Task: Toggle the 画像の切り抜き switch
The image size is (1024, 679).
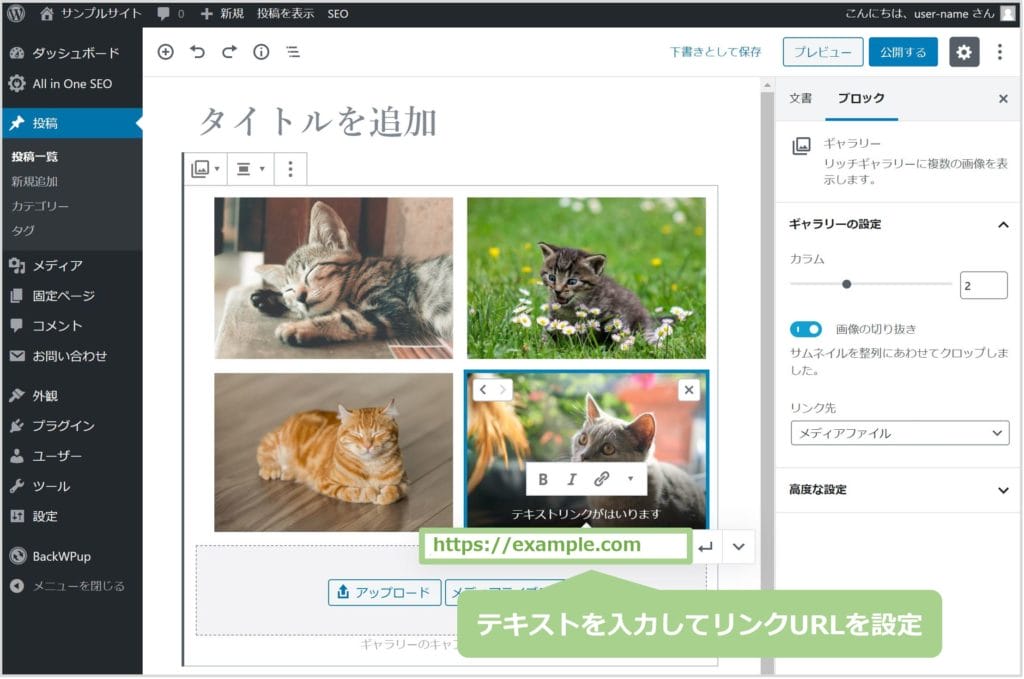Action: pos(806,329)
